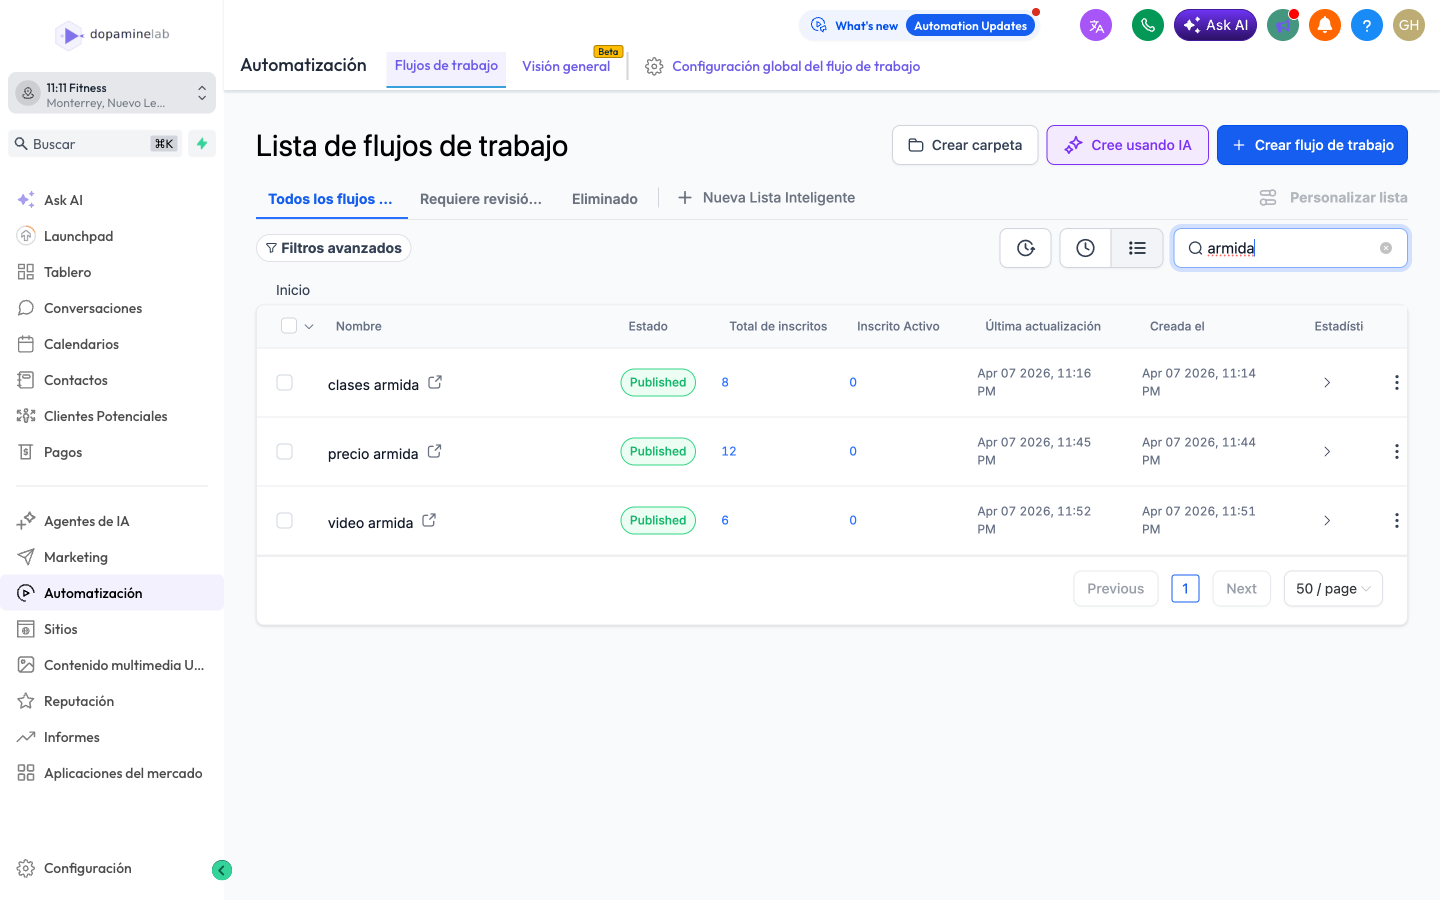Image resolution: width=1440 pixels, height=900 pixels.
Task: Click the dopaminelab logo
Action: 112,35
